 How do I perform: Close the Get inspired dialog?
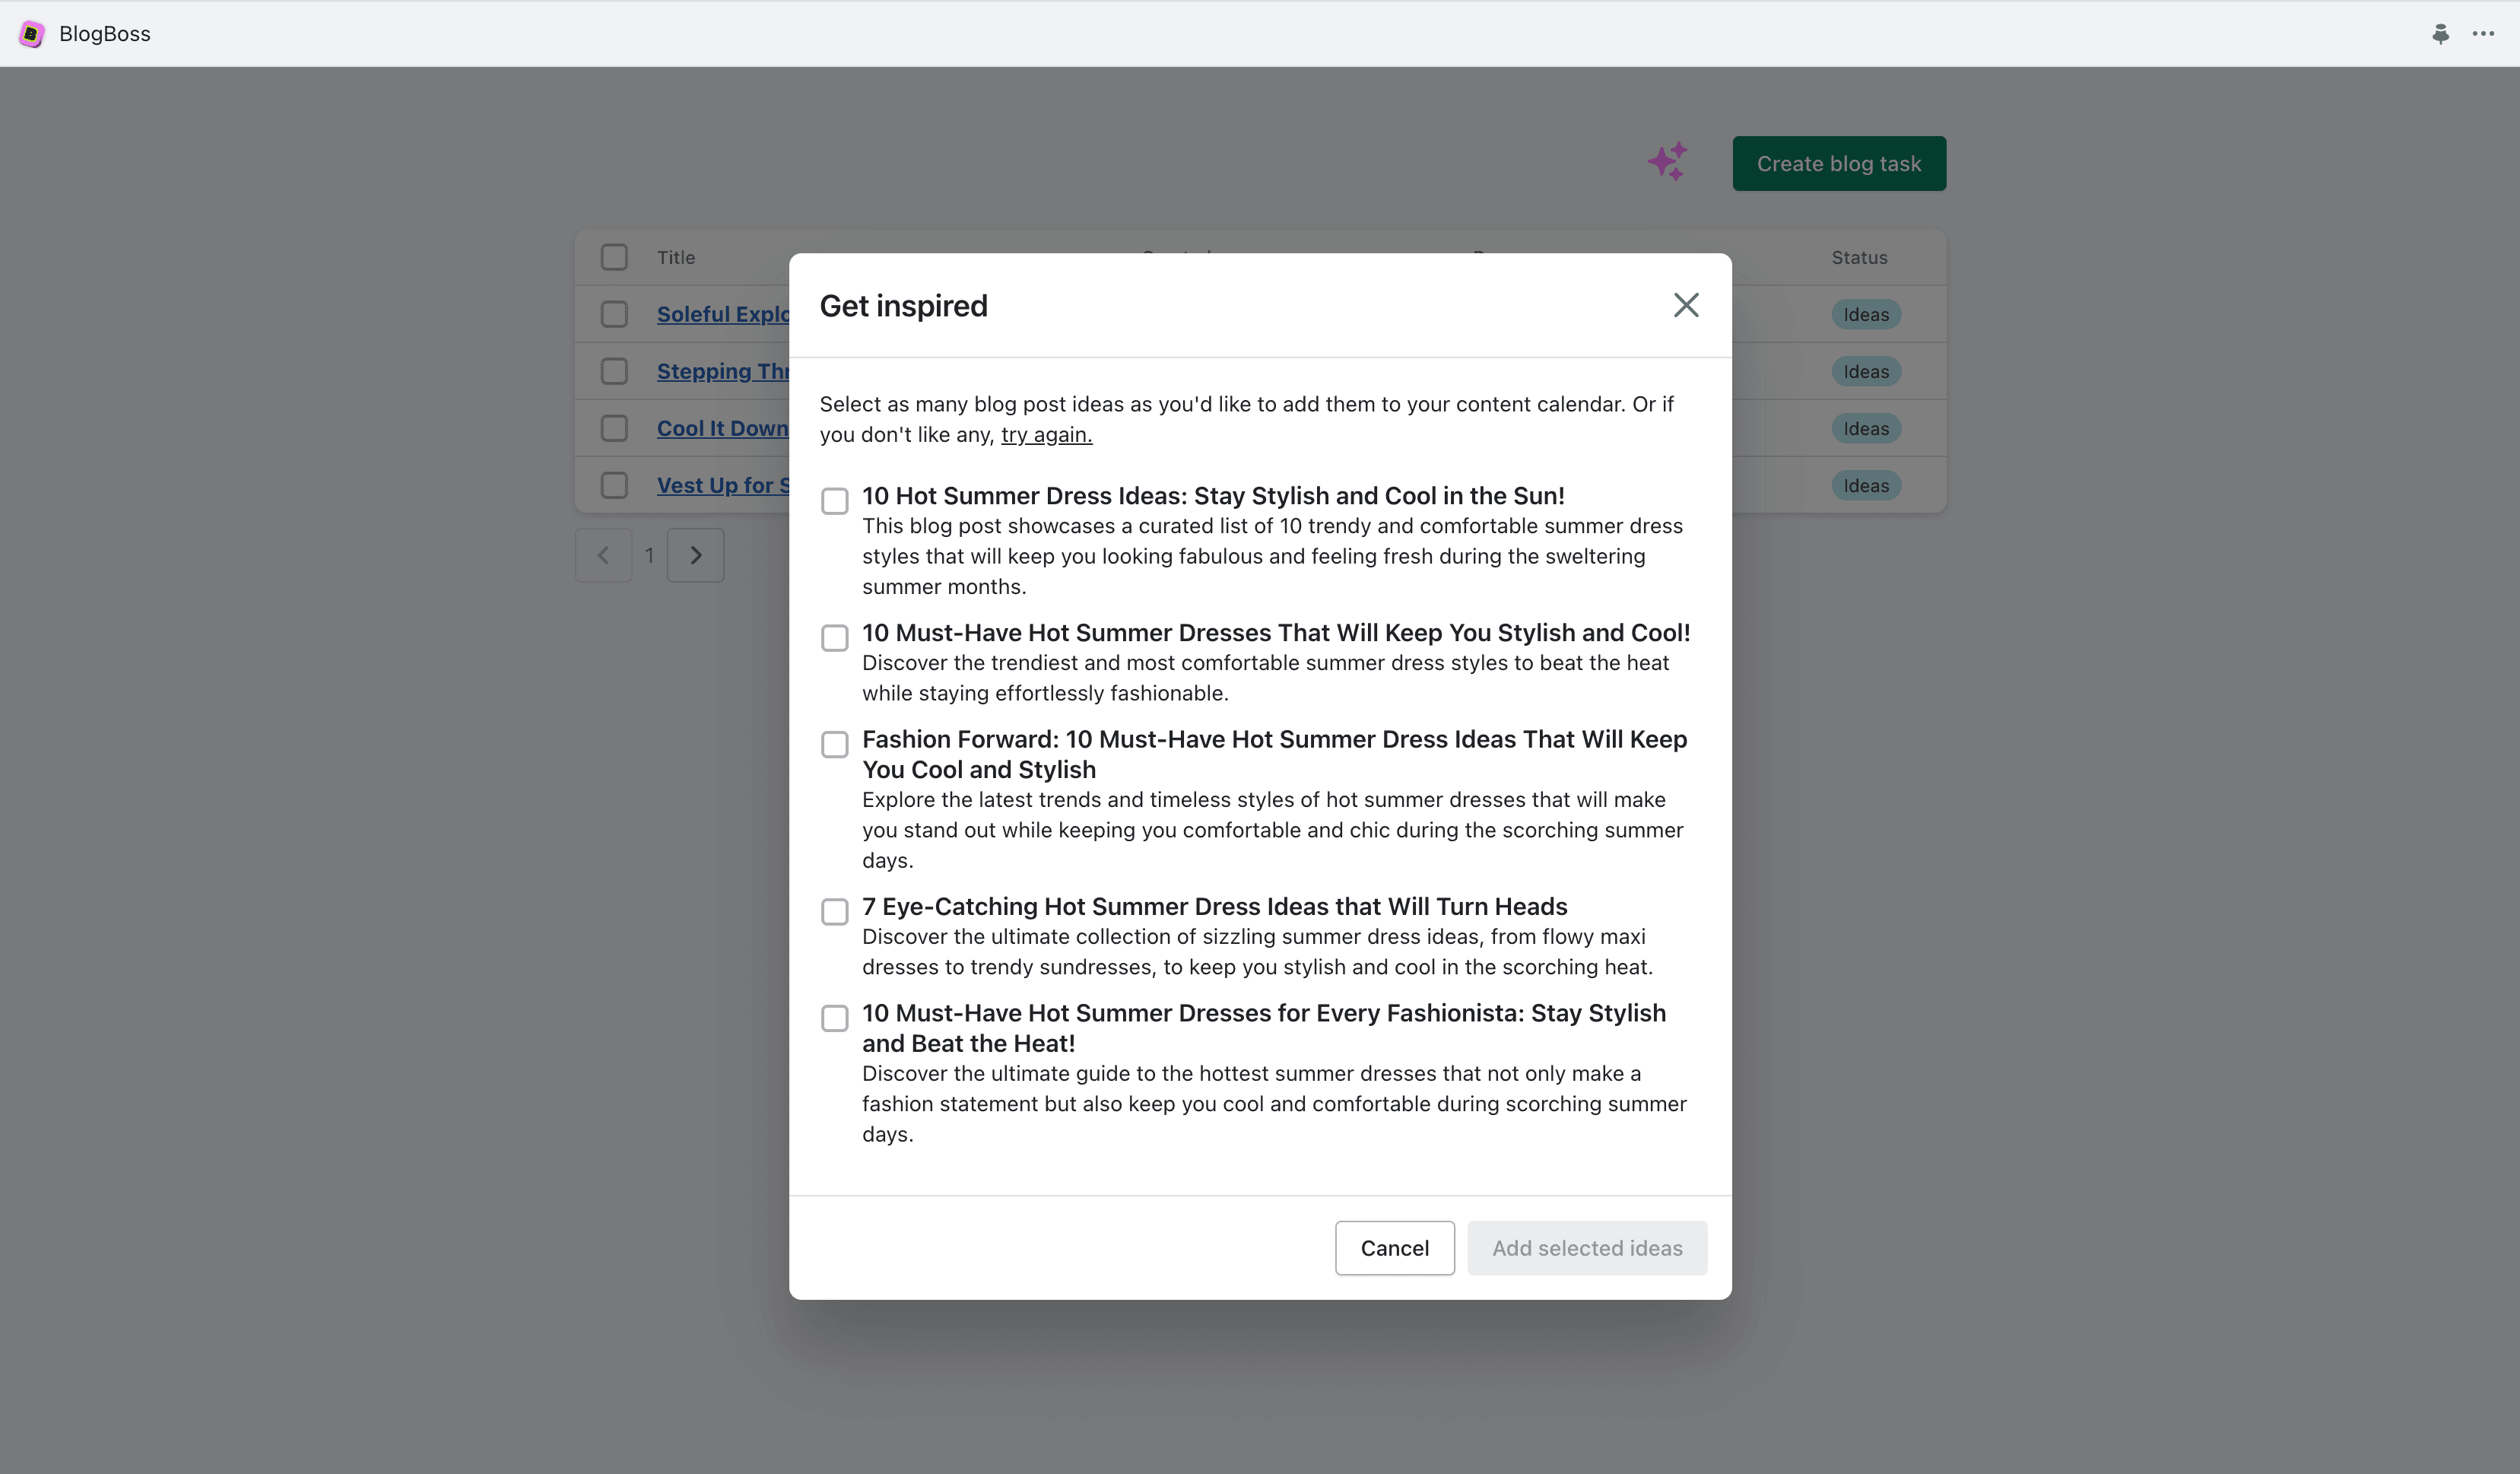1686,305
